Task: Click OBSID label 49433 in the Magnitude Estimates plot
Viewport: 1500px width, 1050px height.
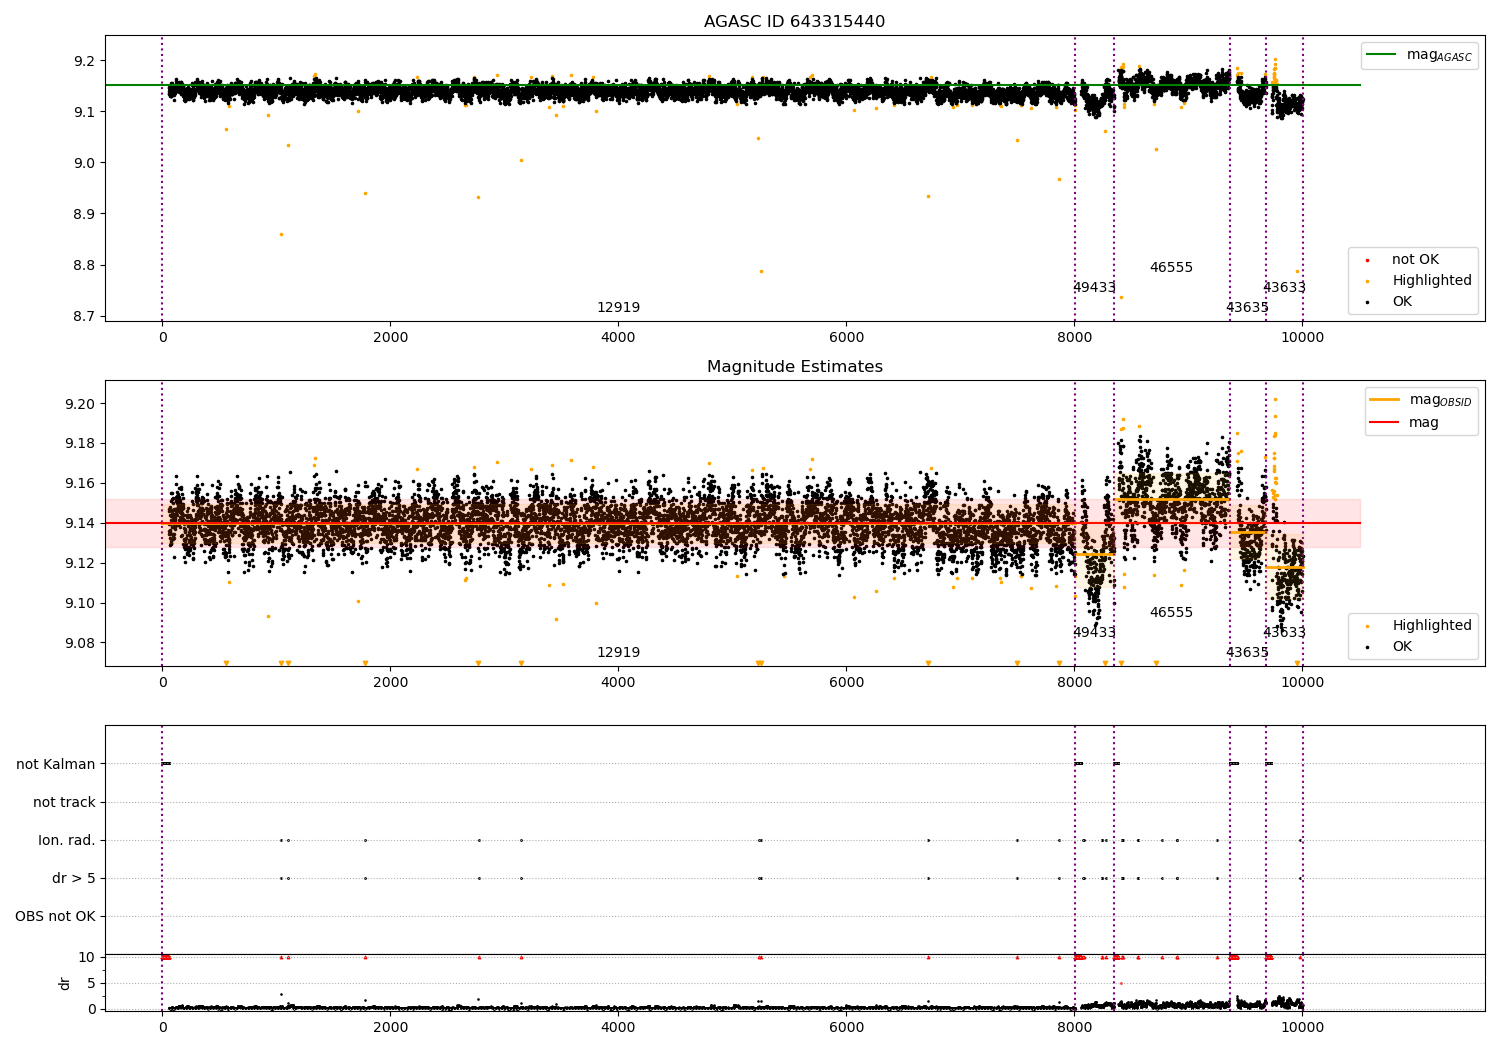Action: point(1094,633)
